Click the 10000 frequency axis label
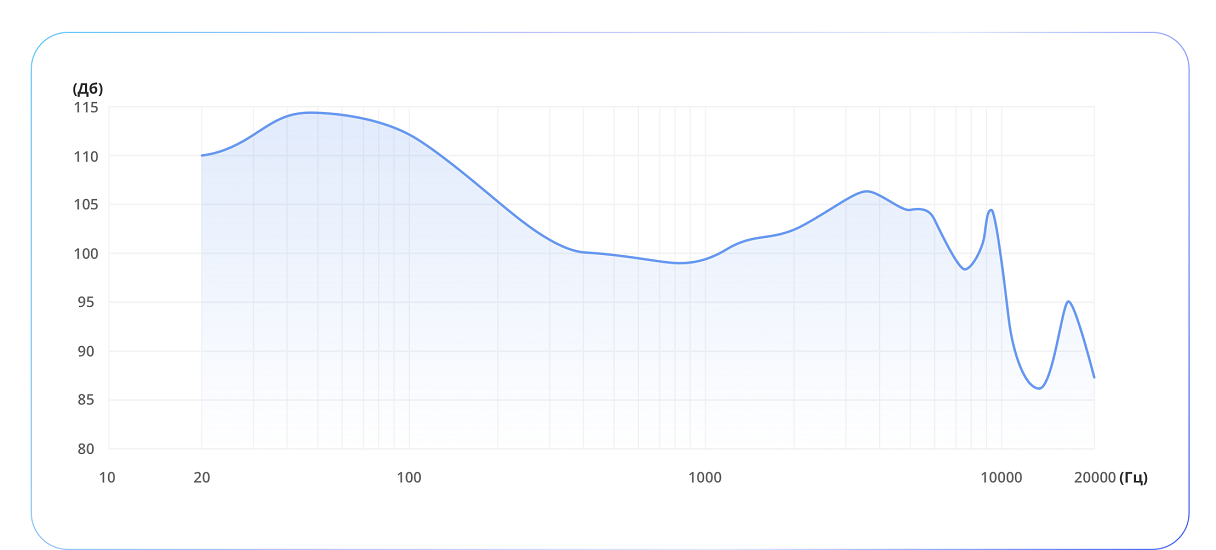The width and height of the screenshot is (1216, 550). pos(1001,477)
